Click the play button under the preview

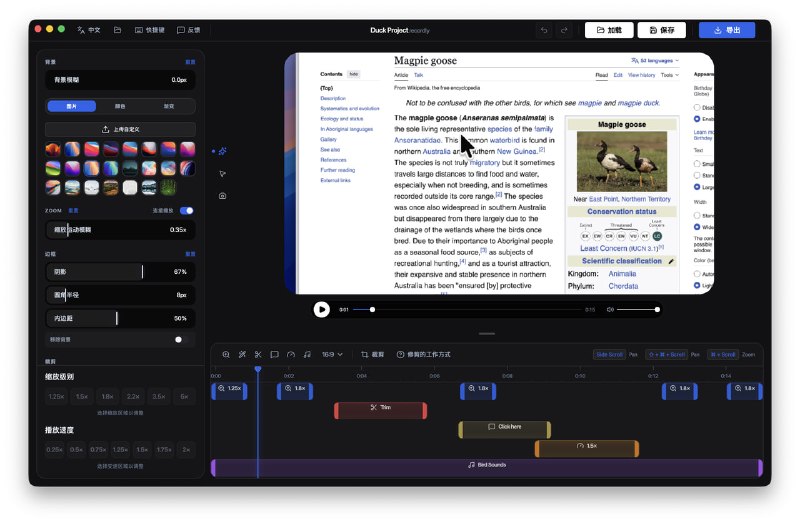pyautogui.click(x=321, y=309)
